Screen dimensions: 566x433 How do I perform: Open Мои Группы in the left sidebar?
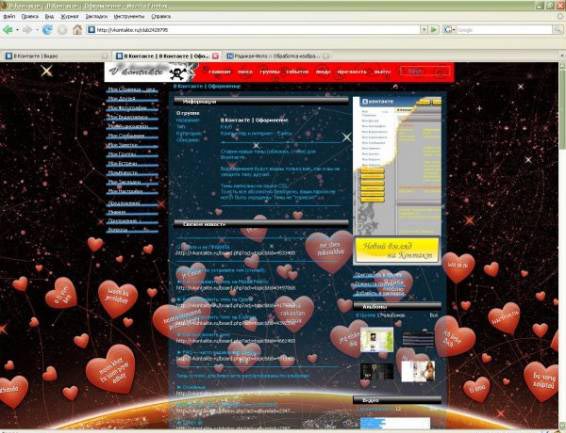[x=132, y=154]
